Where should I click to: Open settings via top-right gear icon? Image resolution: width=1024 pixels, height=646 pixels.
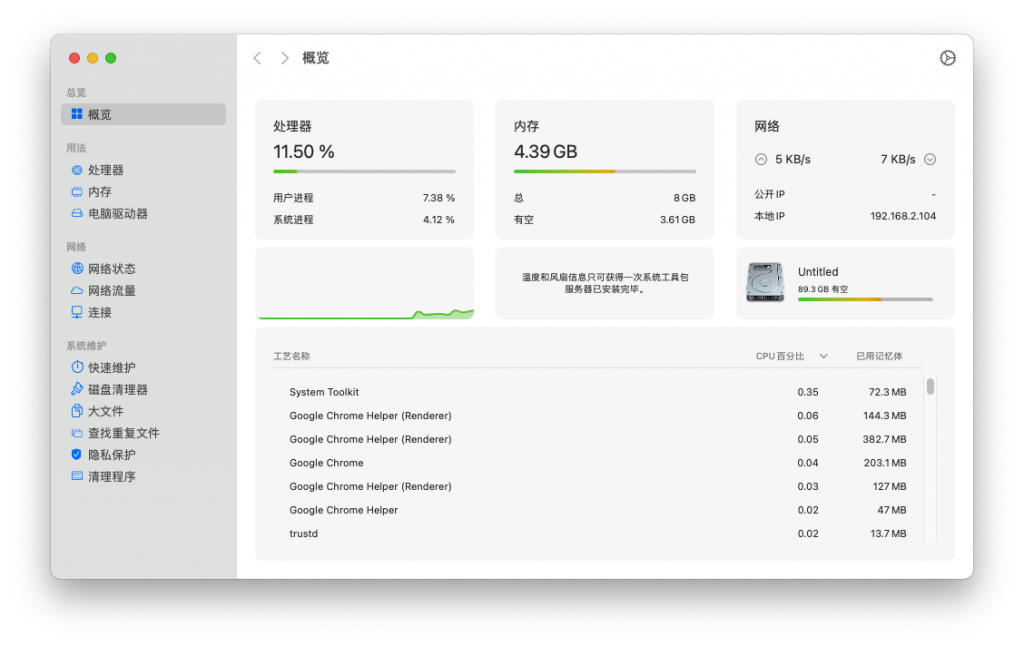point(948,57)
